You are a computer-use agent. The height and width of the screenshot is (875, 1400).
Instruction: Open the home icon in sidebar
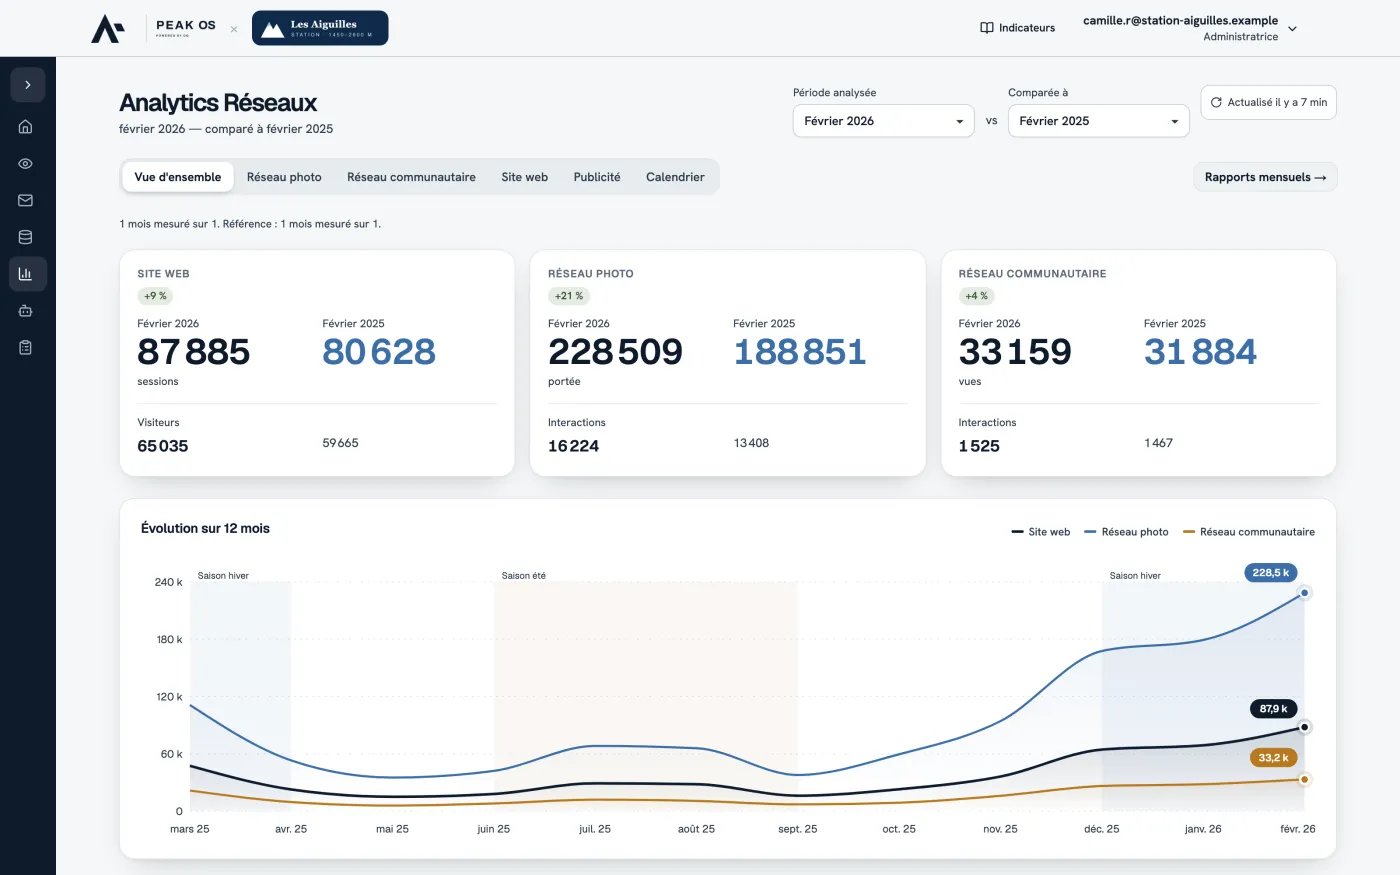tap(26, 127)
